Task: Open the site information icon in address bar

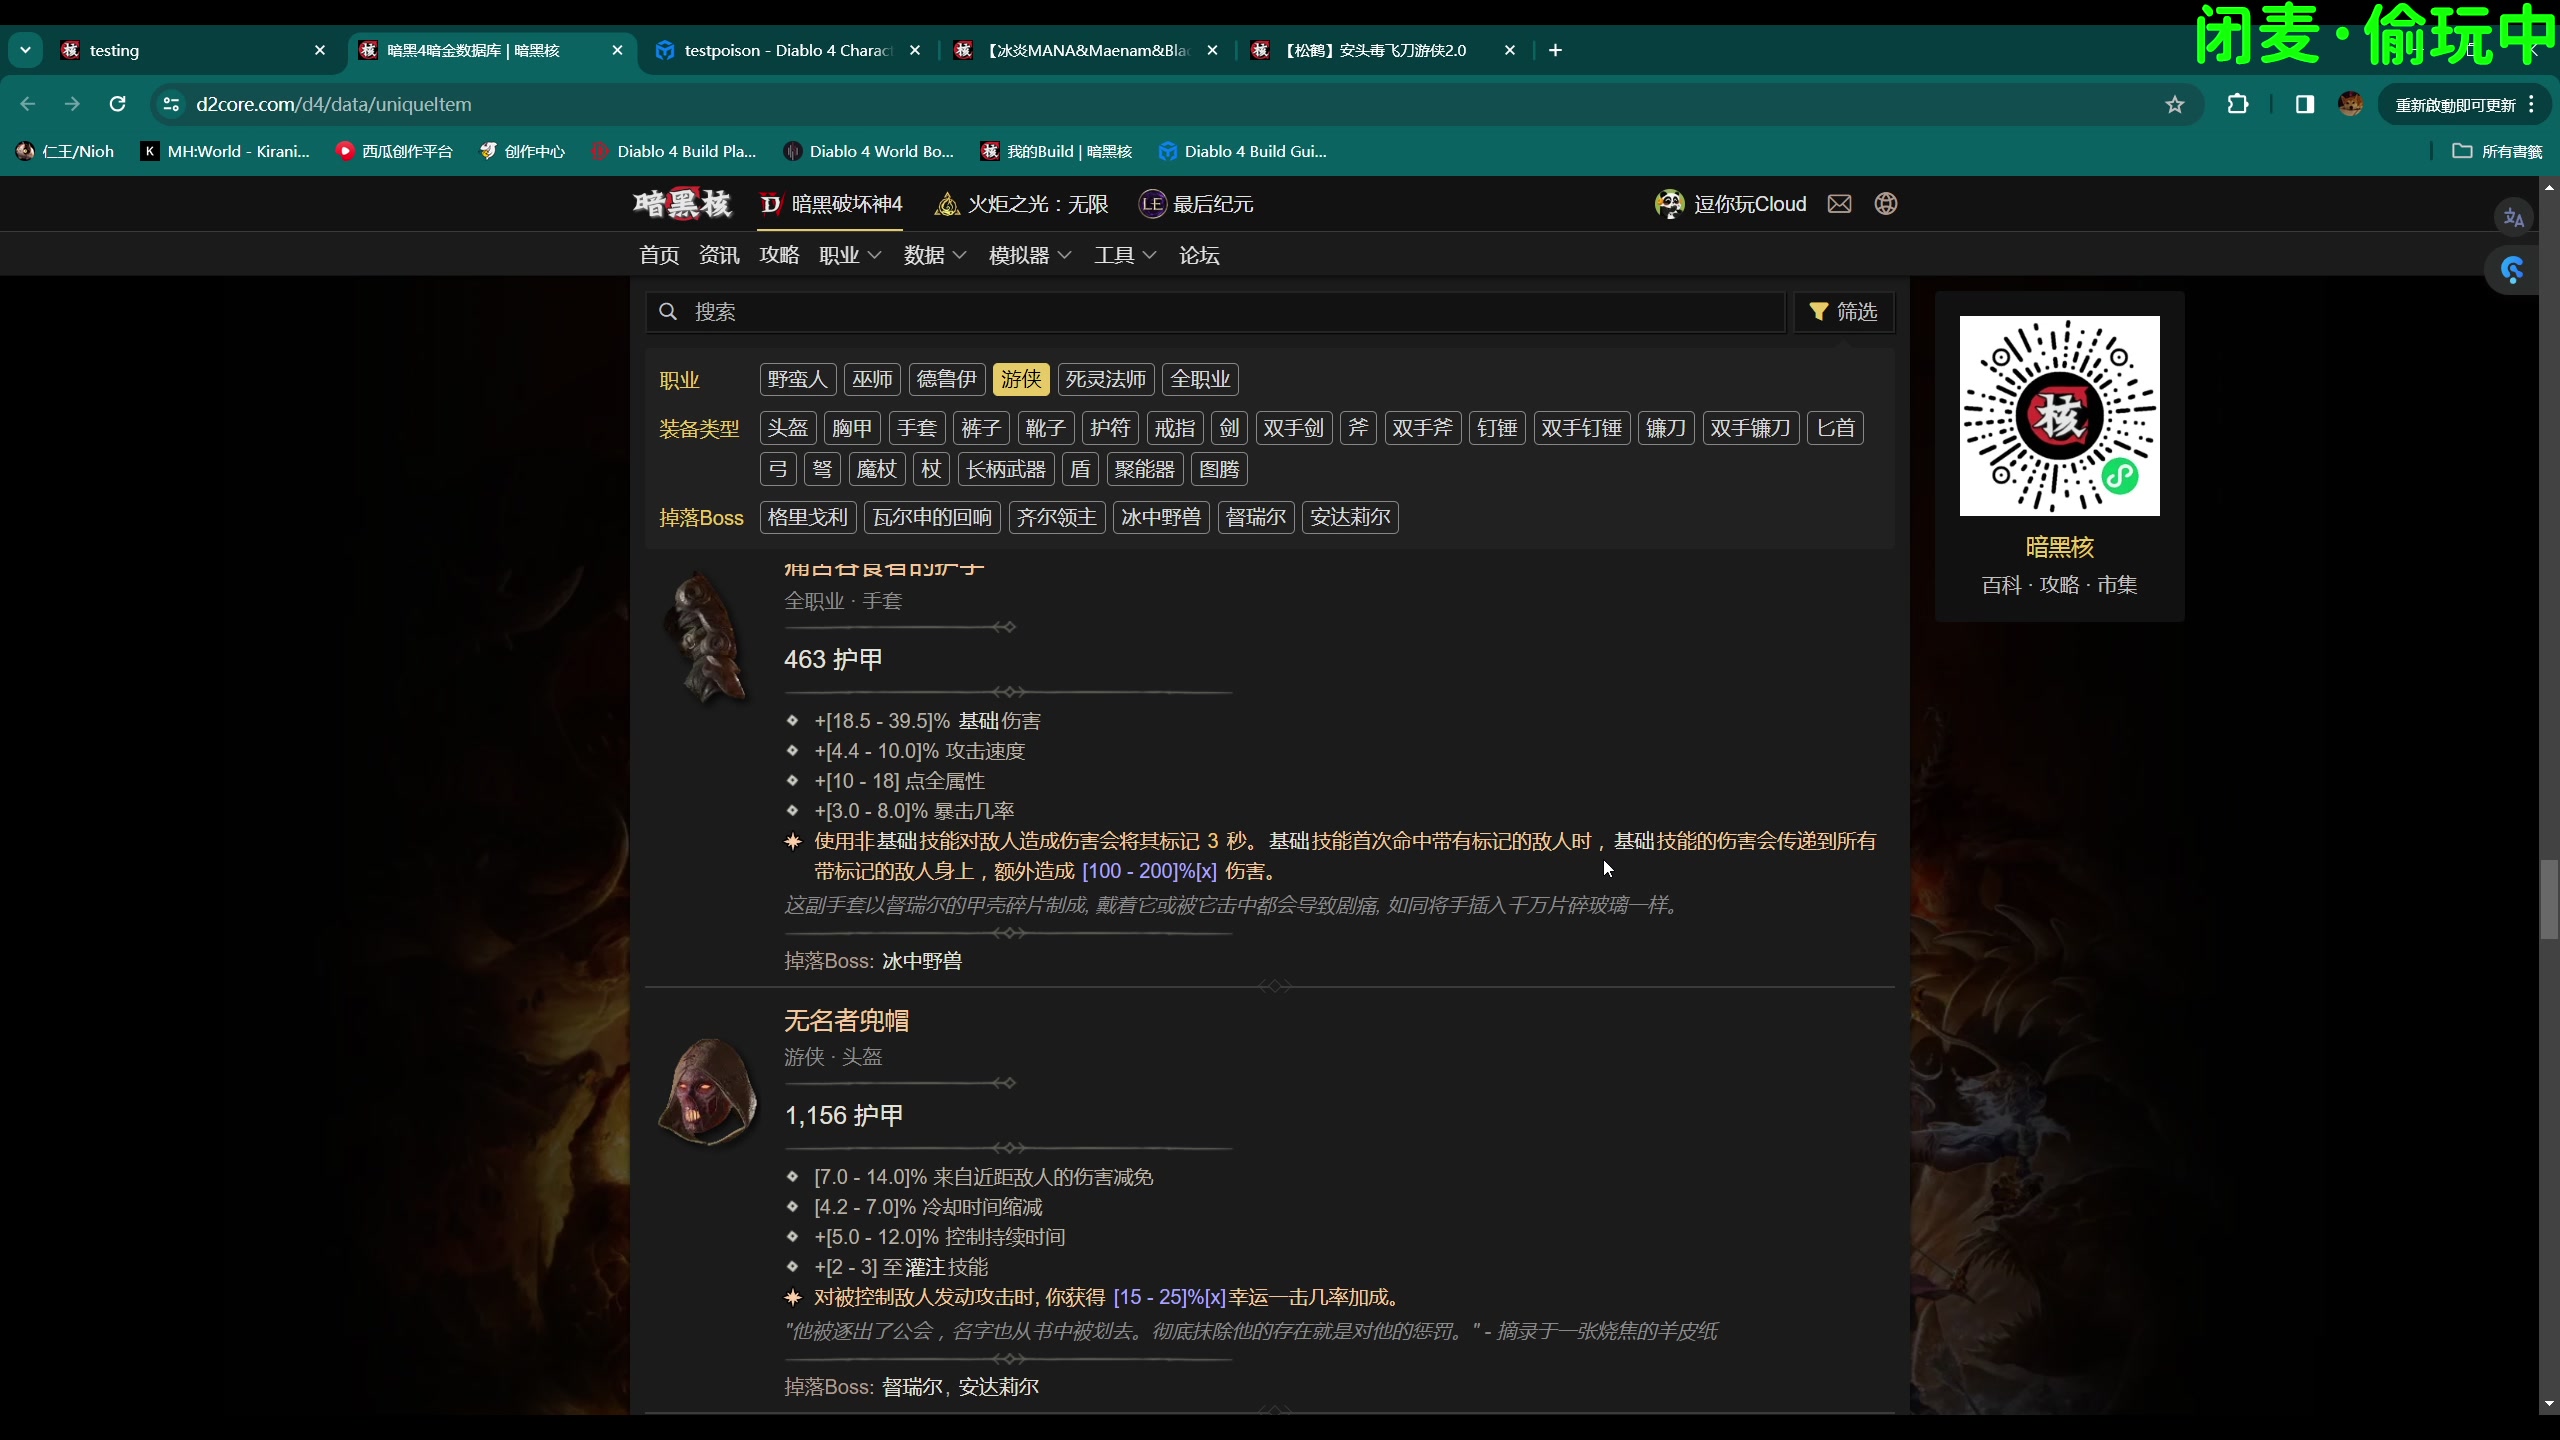Action: coord(172,104)
